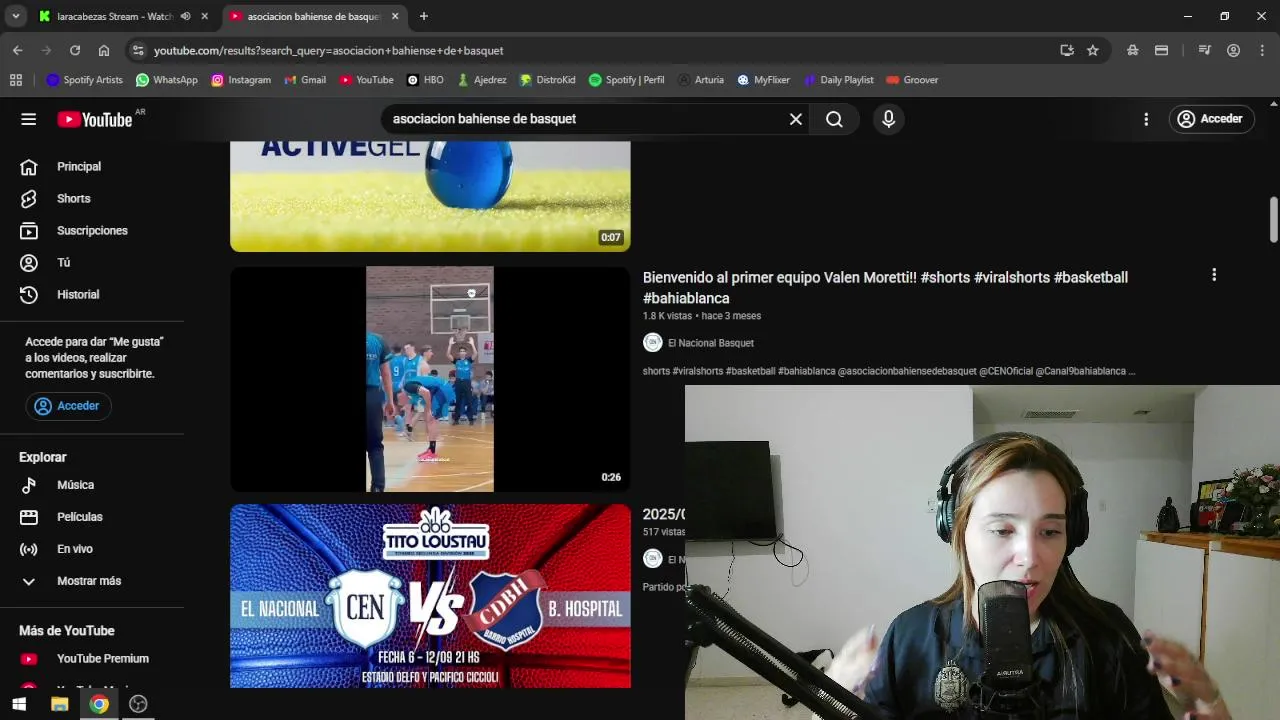Open Daily Playlist bookmark
Image resolution: width=1280 pixels, height=720 pixels.
coord(838,80)
